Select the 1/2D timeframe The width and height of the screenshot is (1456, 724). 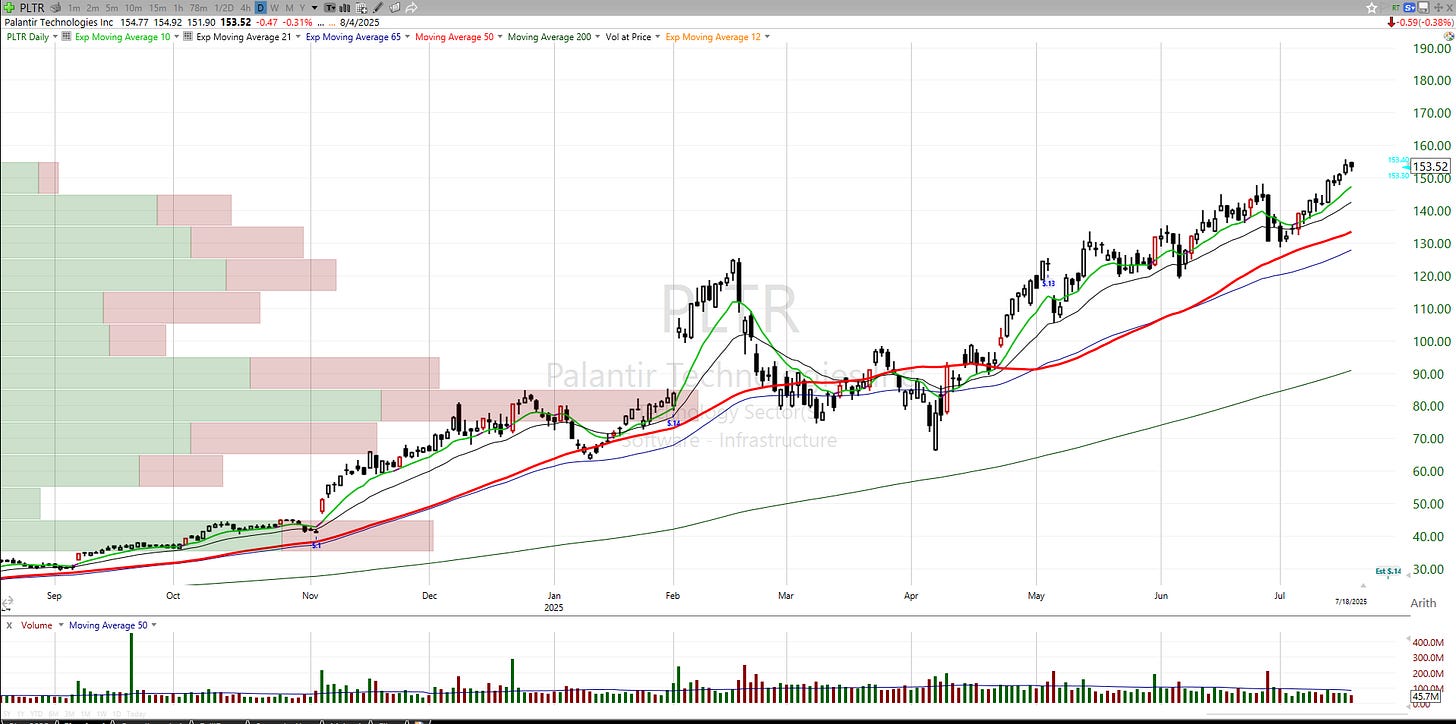(x=224, y=7)
